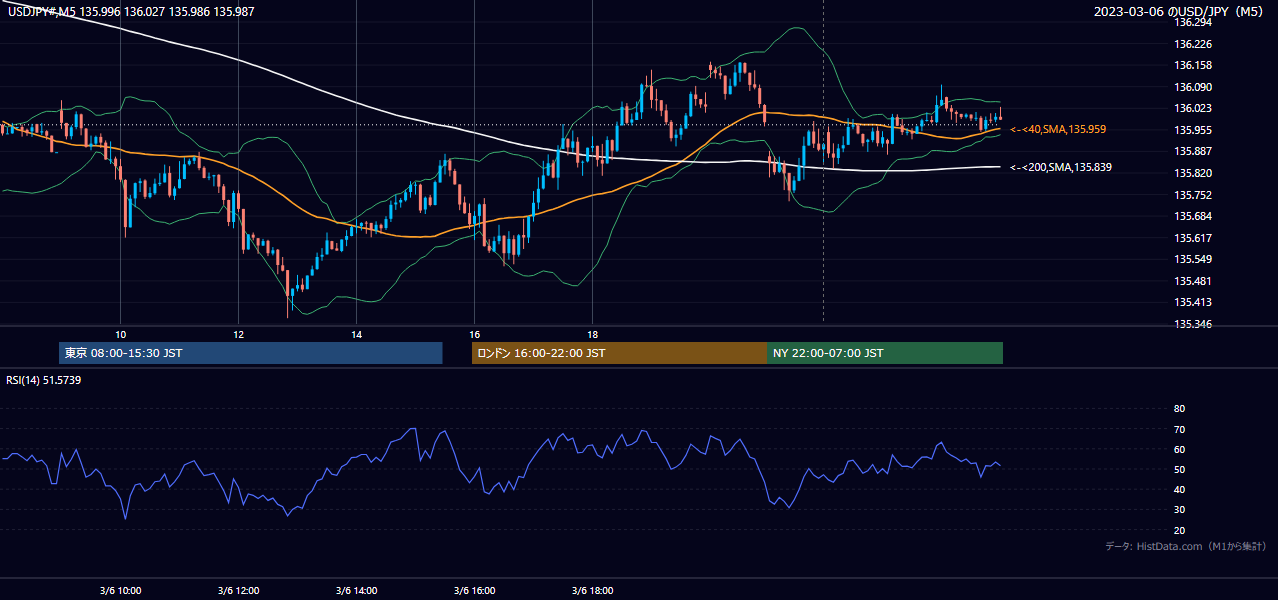The image size is (1278, 600).
Task: Click the hour 10 time axis label
Action: pyautogui.click(x=120, y=333)
